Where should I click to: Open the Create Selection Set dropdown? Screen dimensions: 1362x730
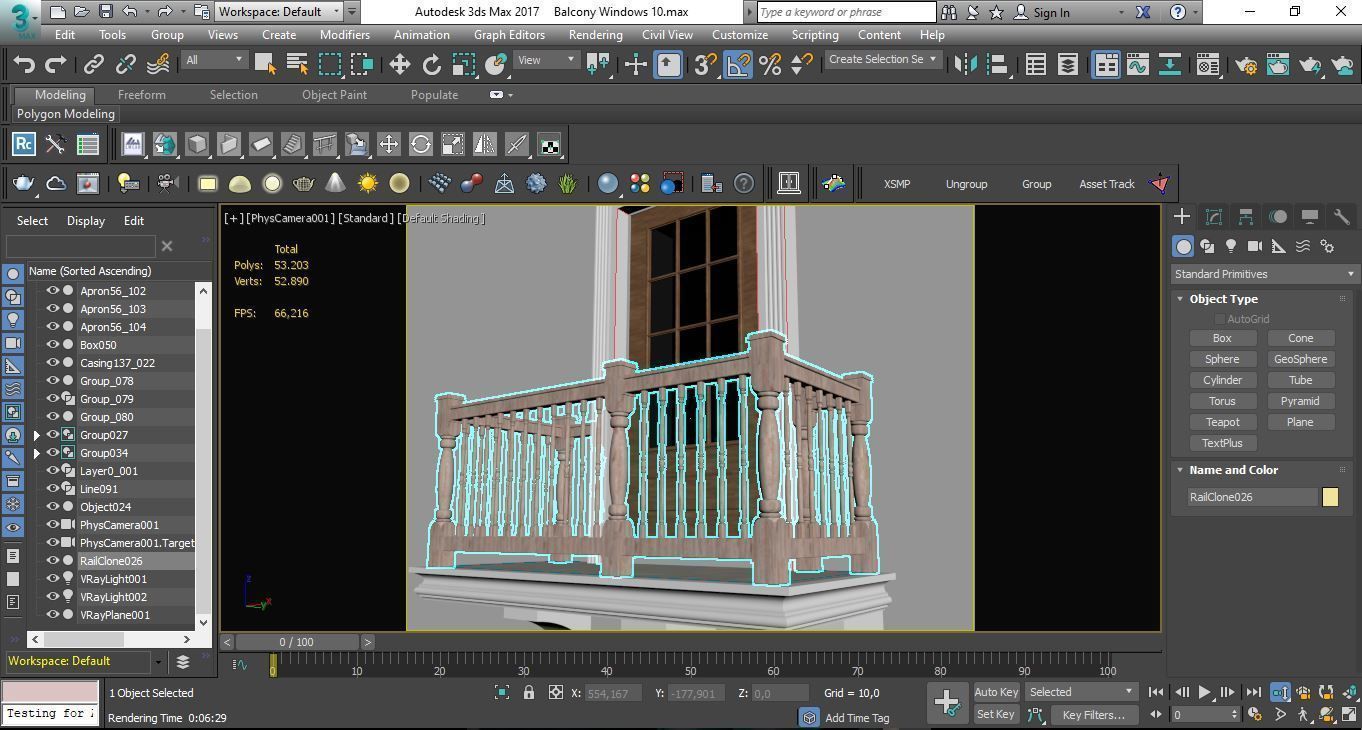click(882, 59)
